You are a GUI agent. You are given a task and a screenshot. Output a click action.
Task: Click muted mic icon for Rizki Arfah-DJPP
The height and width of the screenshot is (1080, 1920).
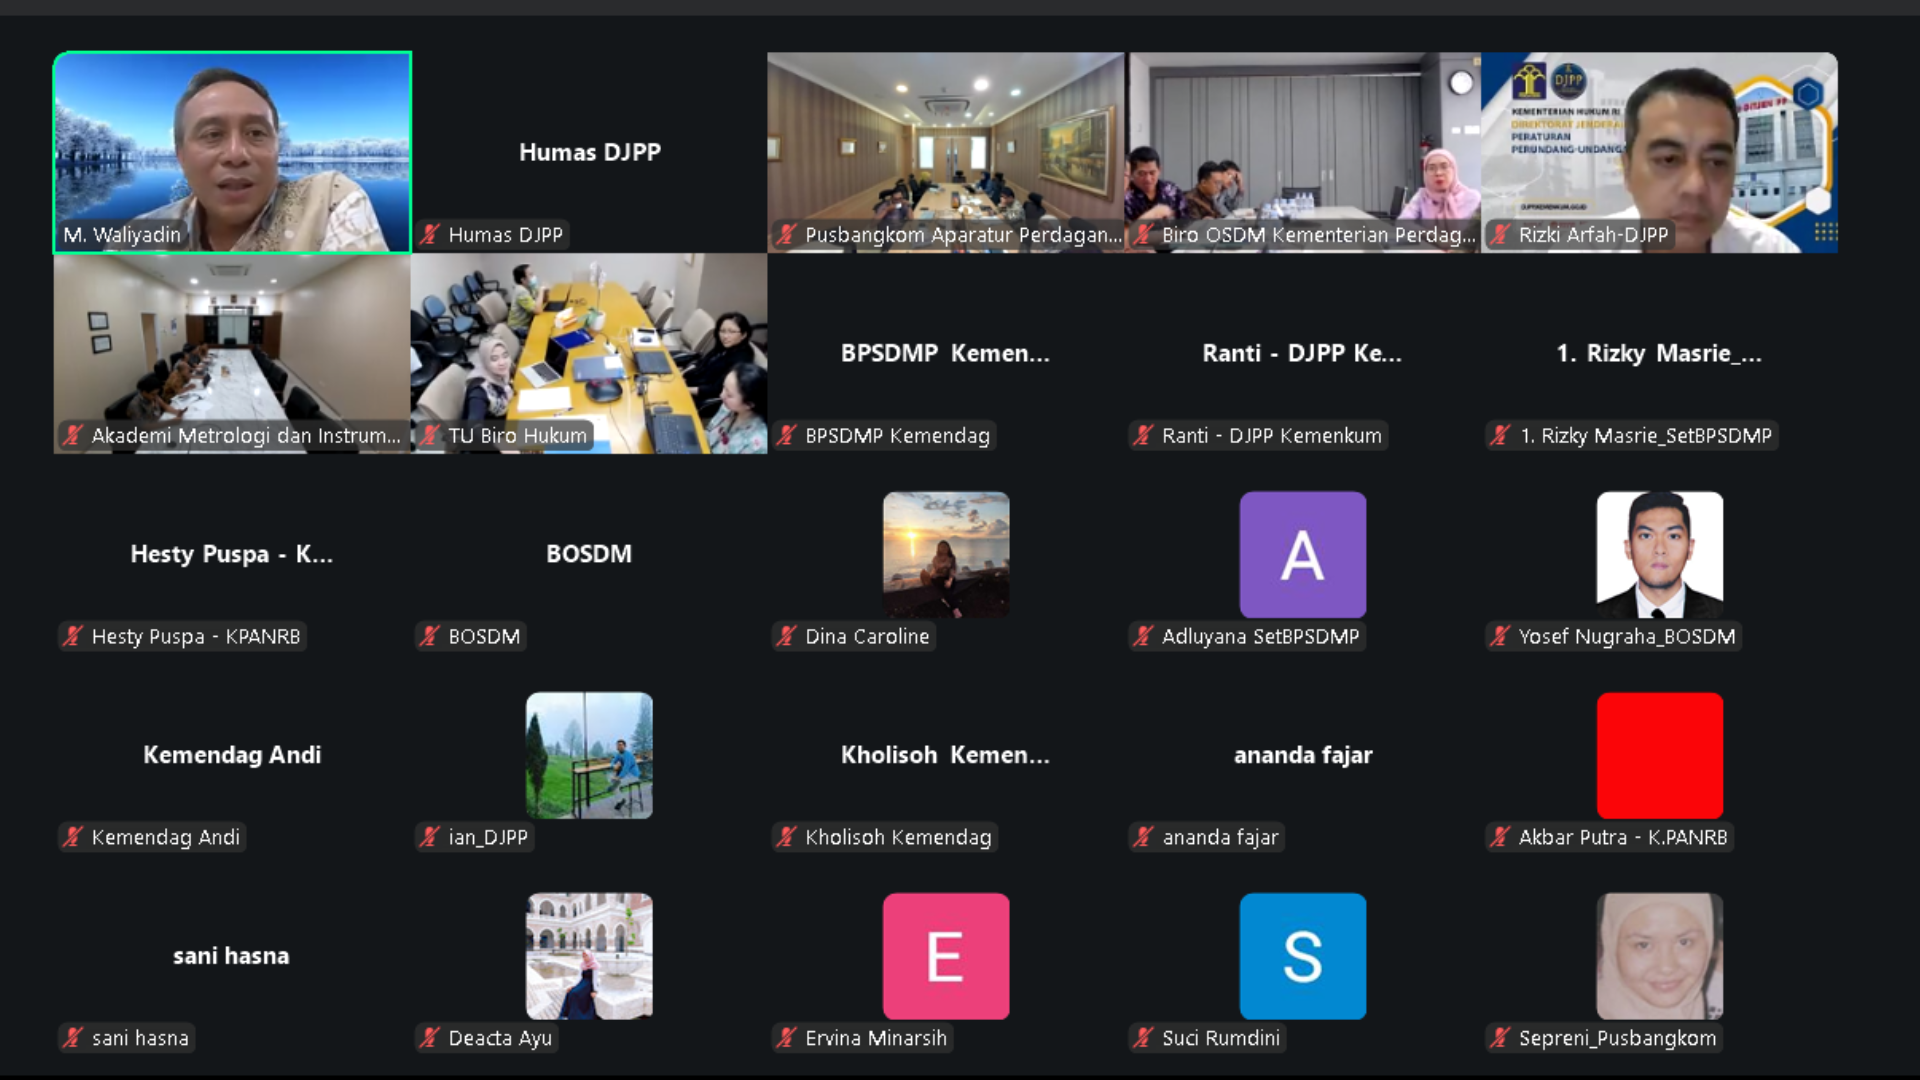tap(1500, 235)
